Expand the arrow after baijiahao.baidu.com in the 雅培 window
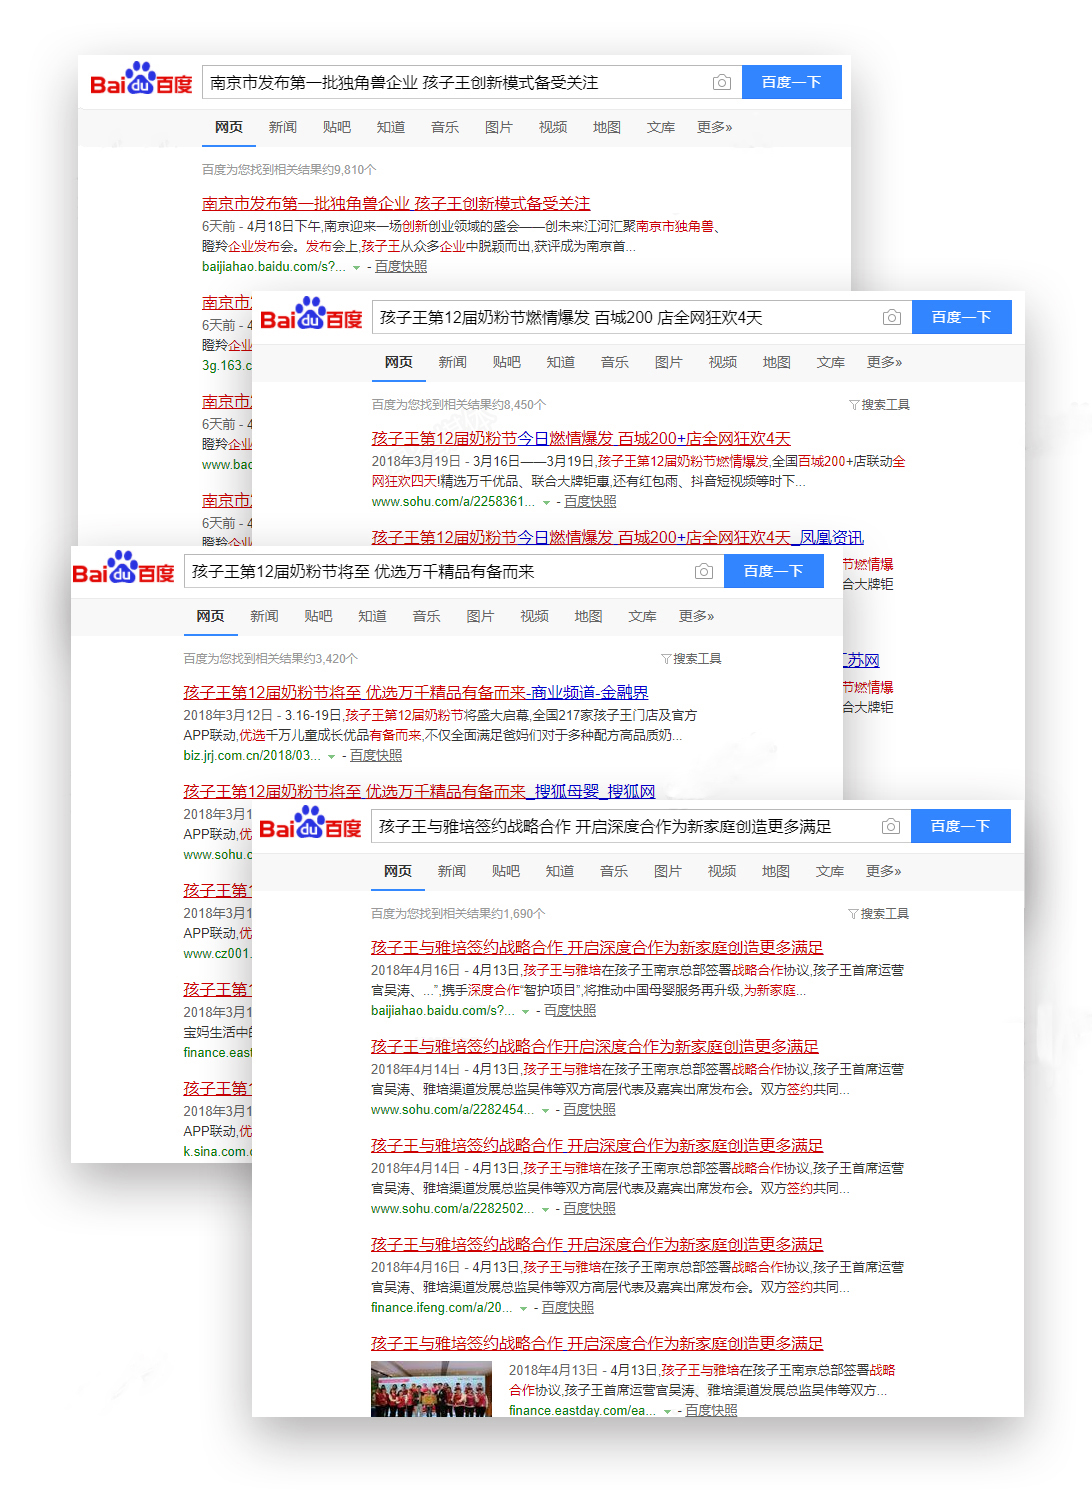The image size is (1092, 1498). coord(526,1012)
